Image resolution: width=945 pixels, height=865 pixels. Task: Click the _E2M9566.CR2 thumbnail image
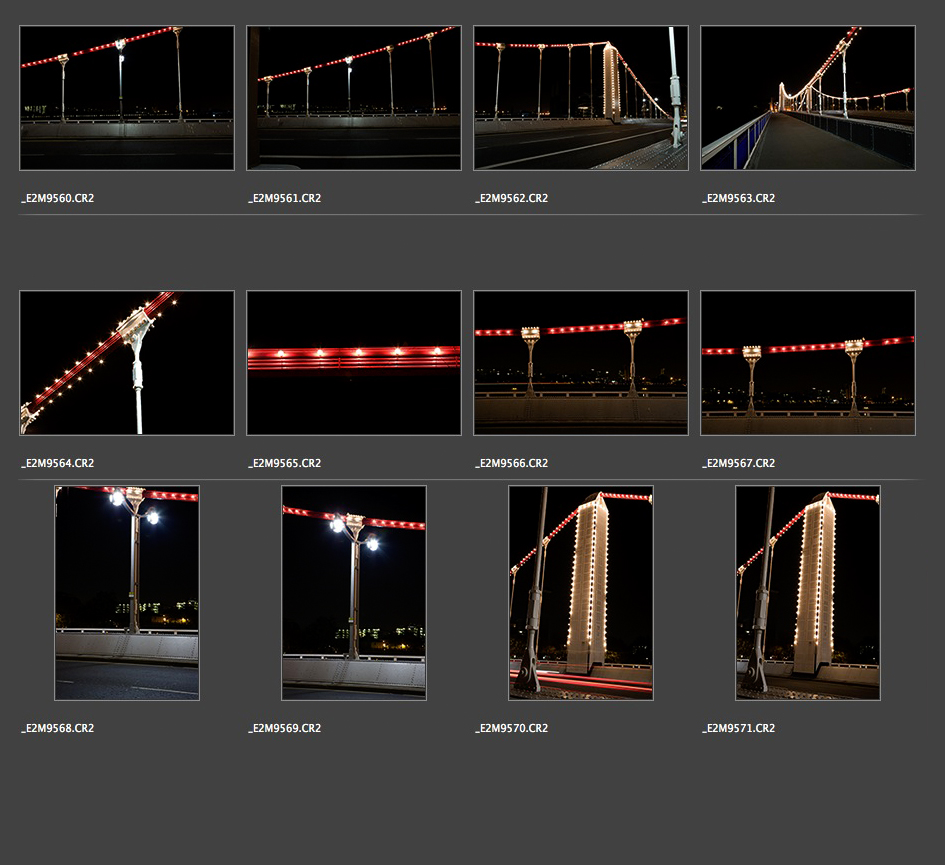(x=581, y=363)
